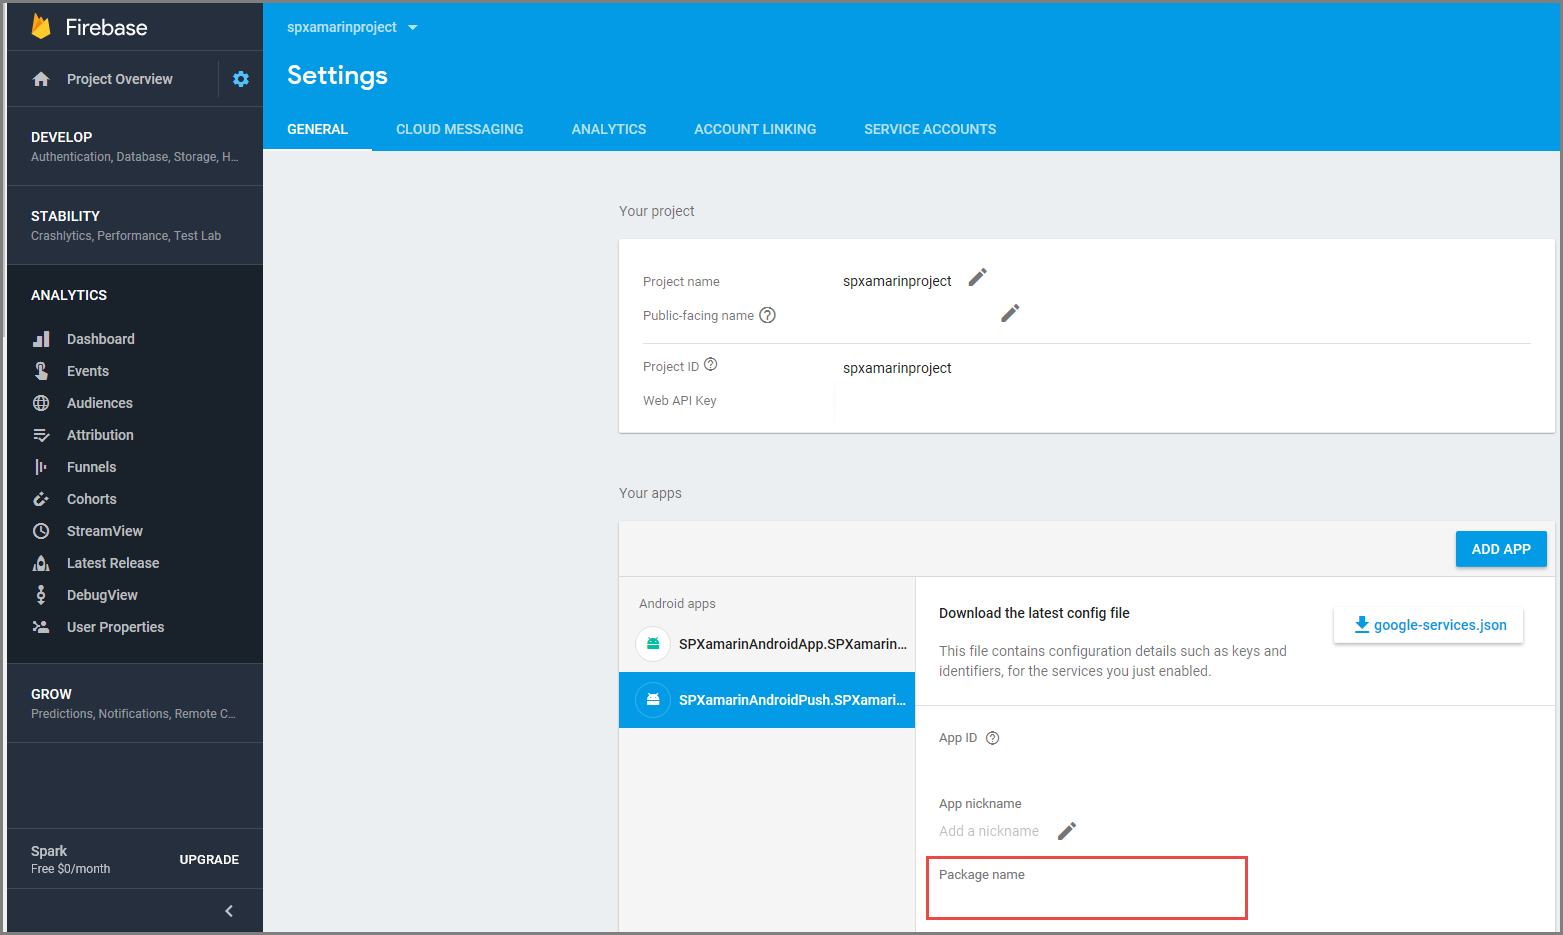Open the Project Overview home icon
Image resolution: width=1563 pixels, height=935 pixels.
(41, 79)
